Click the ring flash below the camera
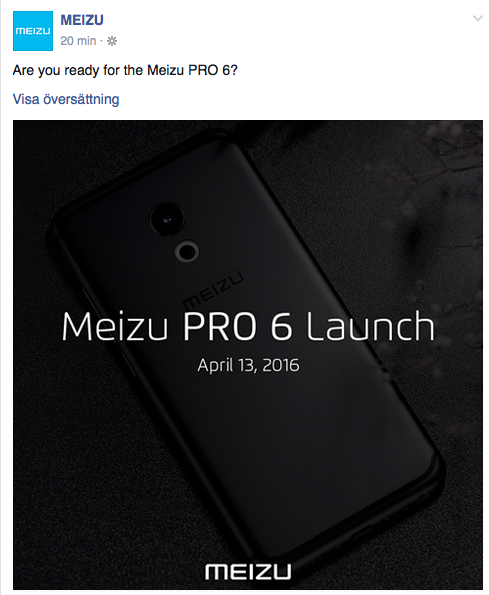The height and width of the screenshot is (595, 489). point(187,251)
